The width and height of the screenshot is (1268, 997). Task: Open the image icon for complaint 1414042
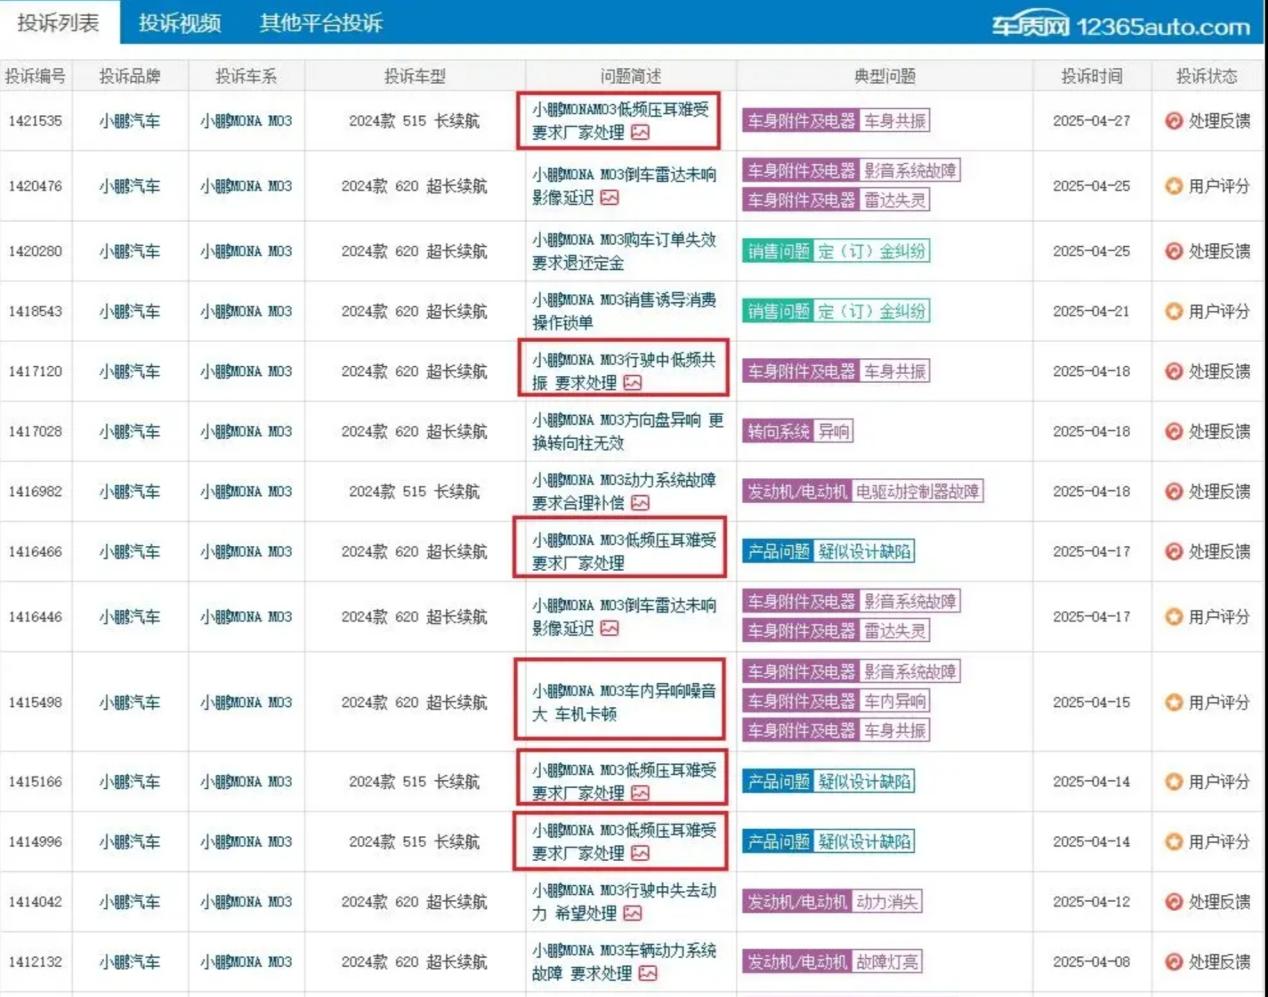pyautogui.click(x=632, y=913)
